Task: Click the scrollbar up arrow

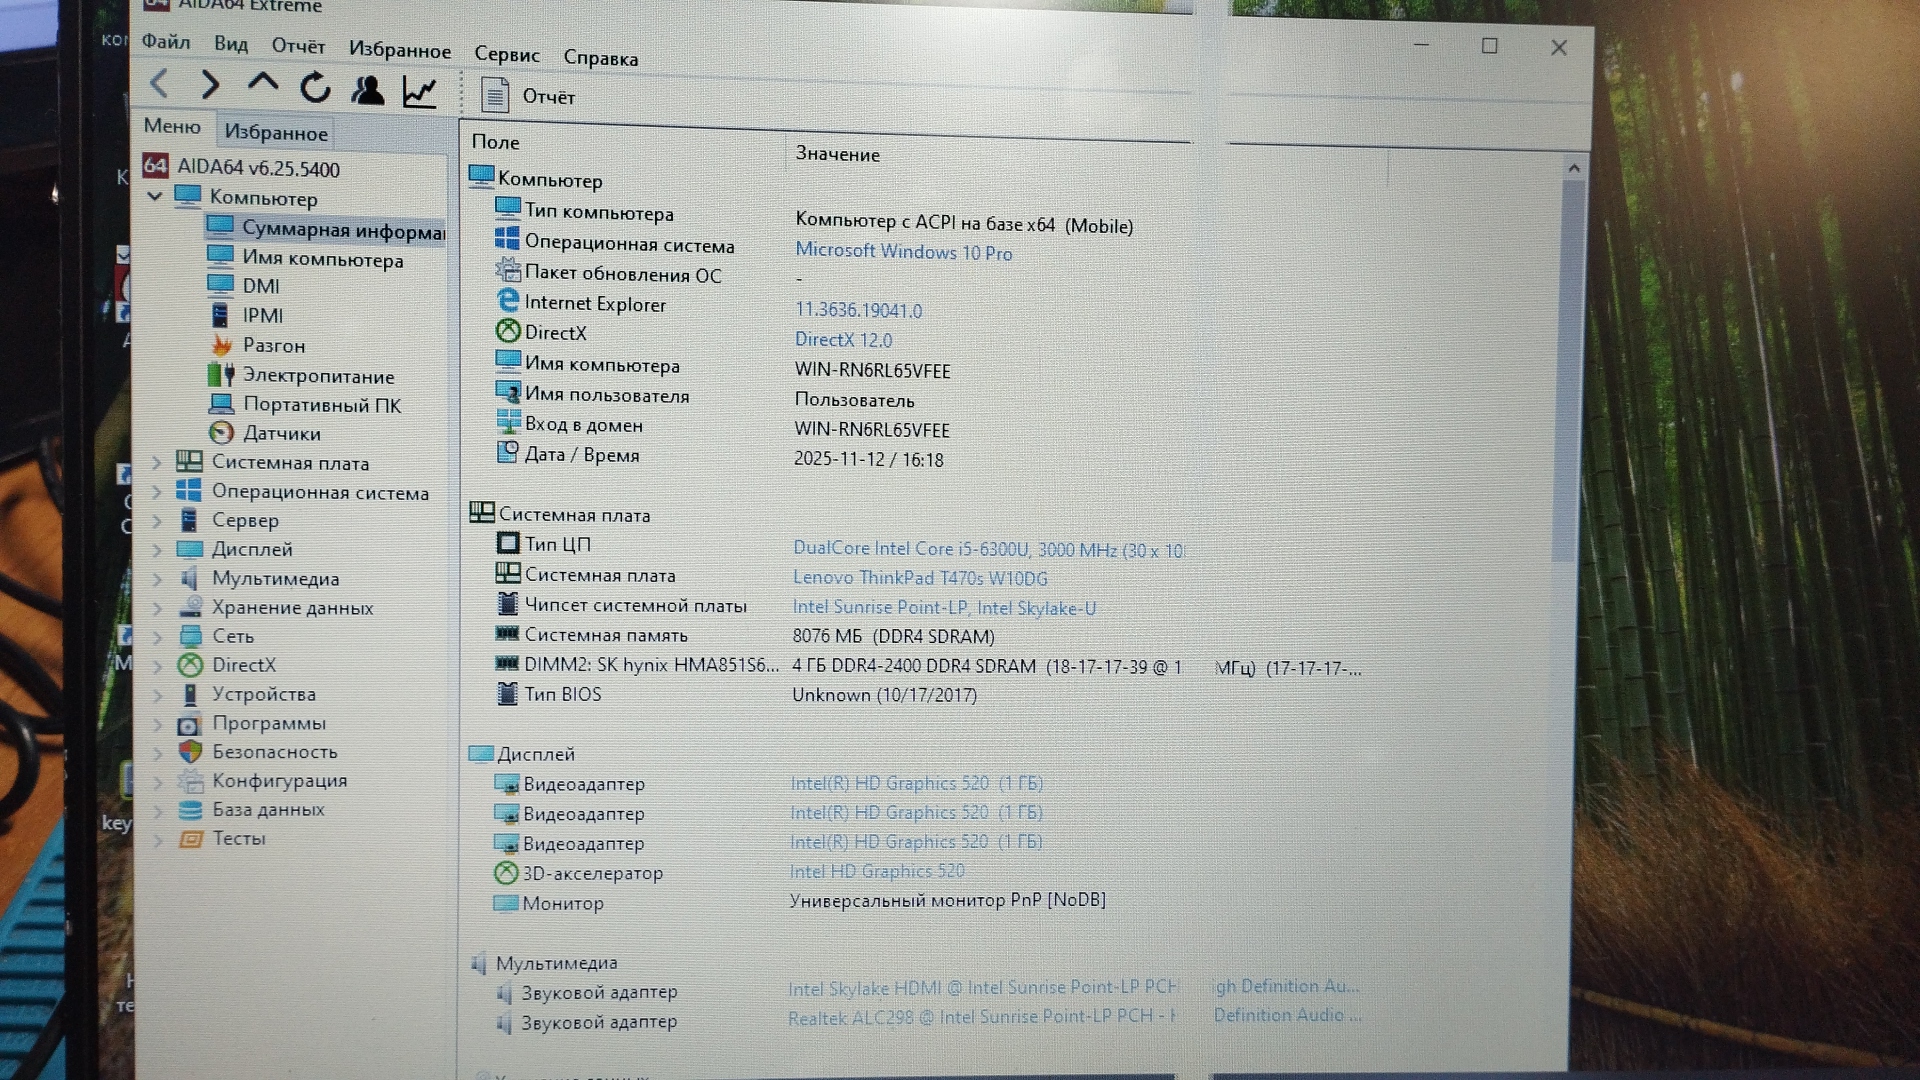Action: coord(1574,169)
